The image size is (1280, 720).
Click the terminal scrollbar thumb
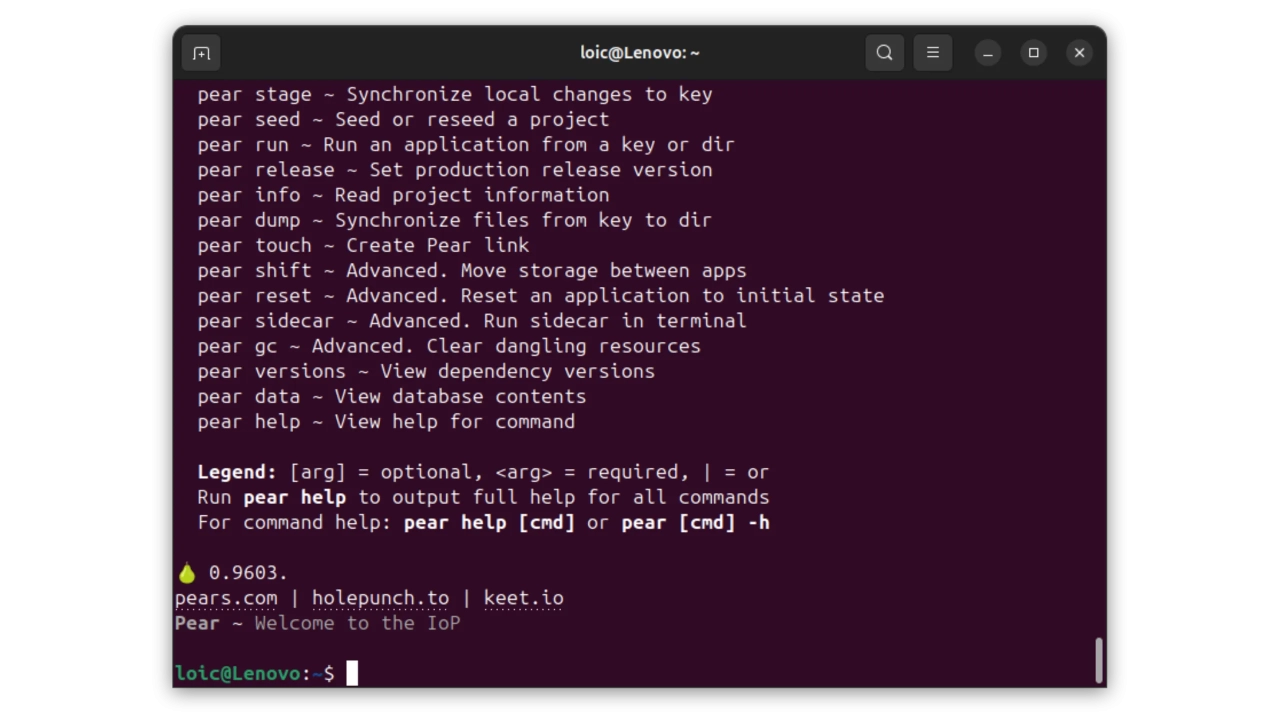click(1099, 660)
